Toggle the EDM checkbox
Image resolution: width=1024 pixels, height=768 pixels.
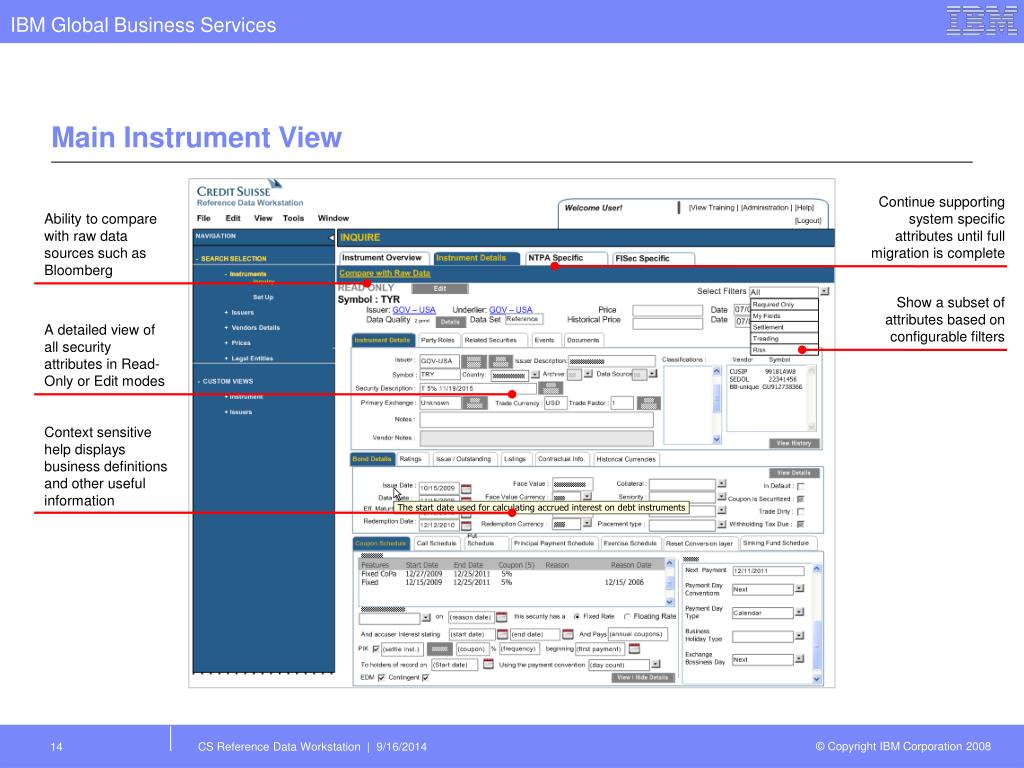[381, 678]
